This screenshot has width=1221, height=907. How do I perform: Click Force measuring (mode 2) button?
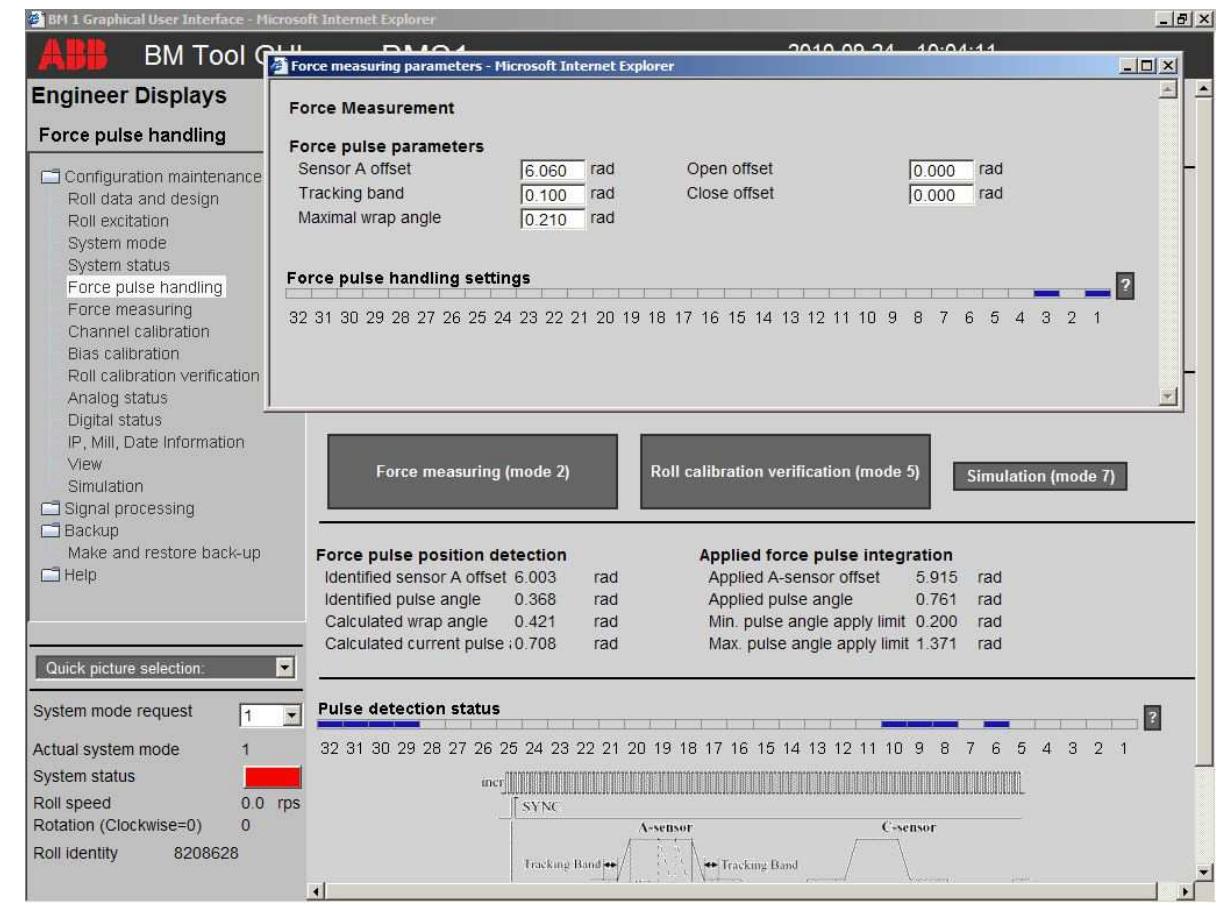pos(472,472)
